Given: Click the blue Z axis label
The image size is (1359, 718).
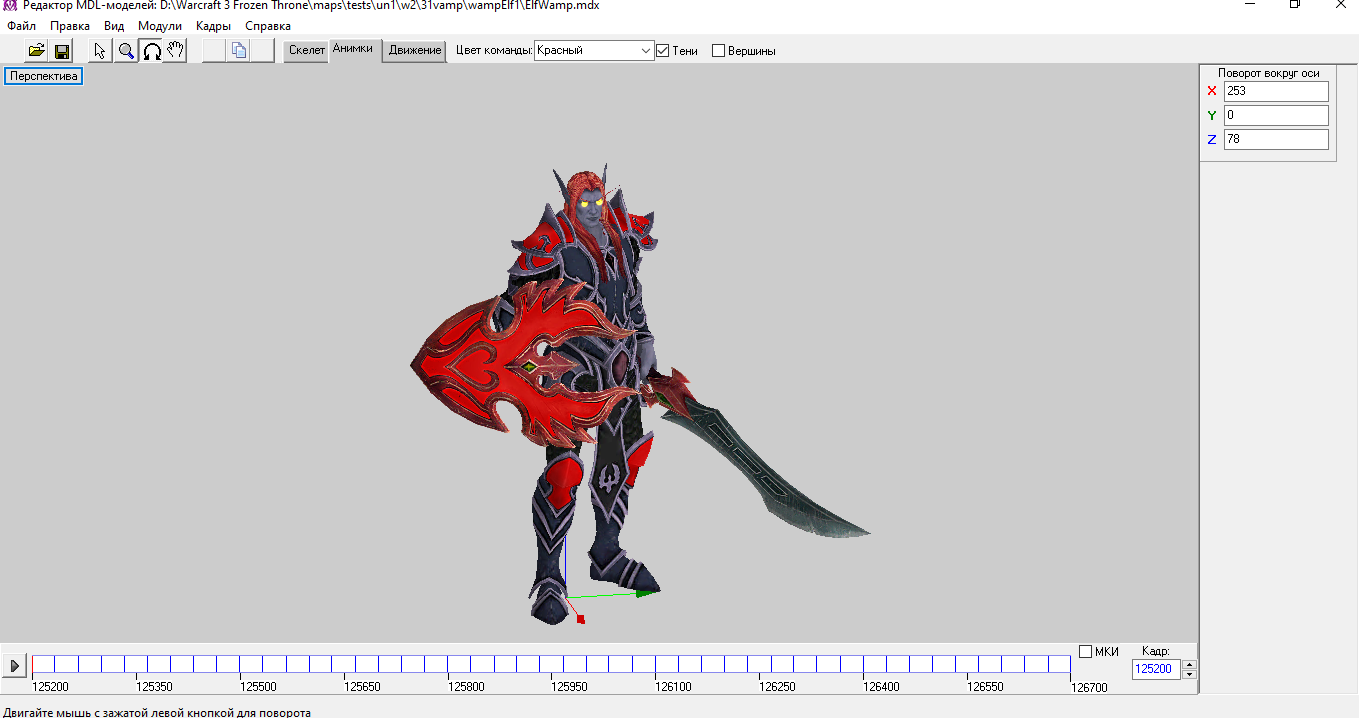Looking at the screenshot, I should coord(1212,140).
